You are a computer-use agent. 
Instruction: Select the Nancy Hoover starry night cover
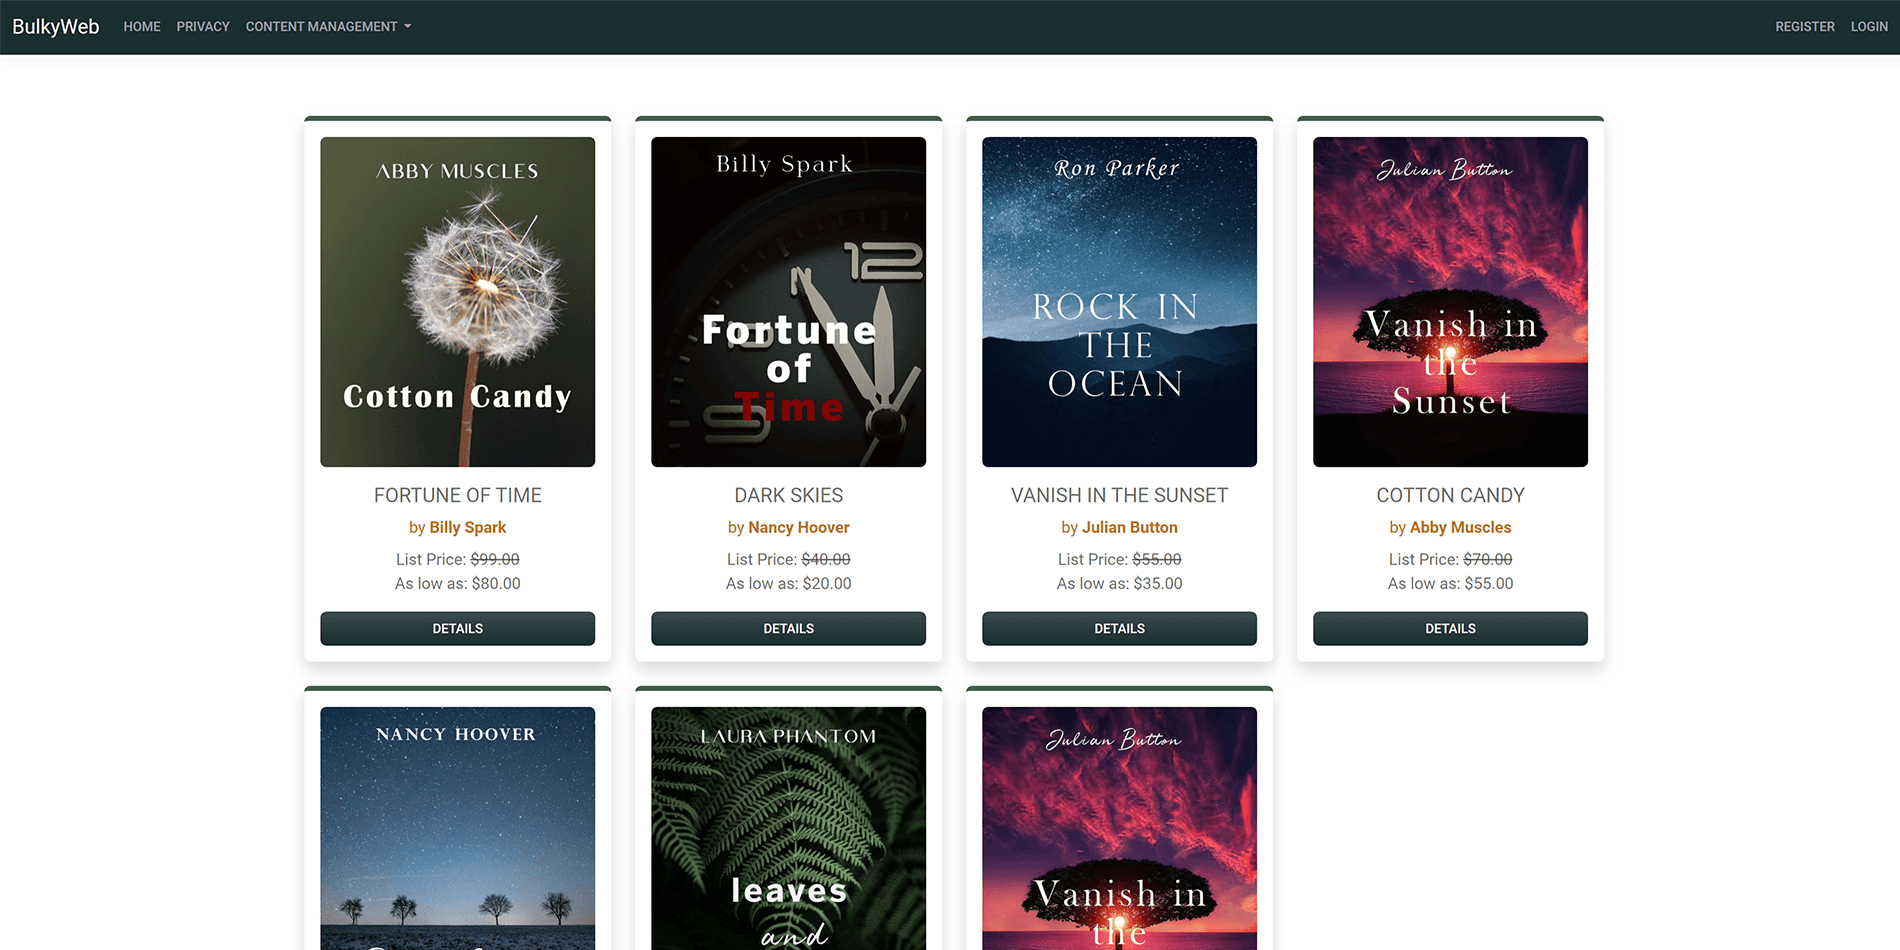click(458, 828)
